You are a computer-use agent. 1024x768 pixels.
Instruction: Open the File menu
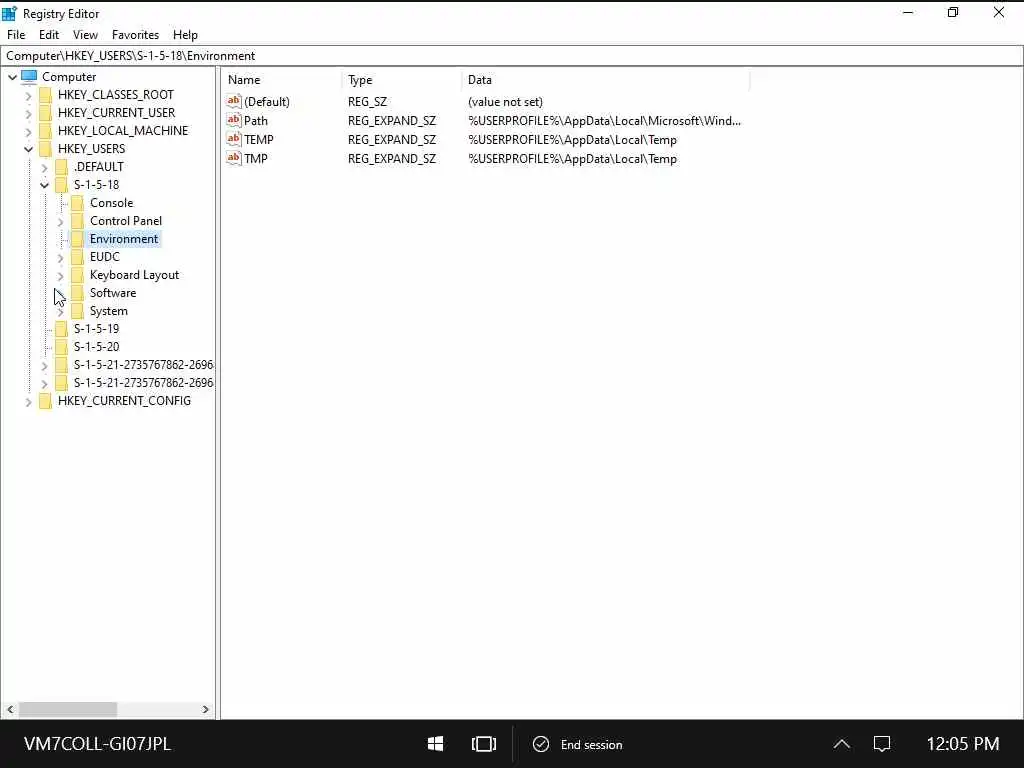[x=16, y=35]
